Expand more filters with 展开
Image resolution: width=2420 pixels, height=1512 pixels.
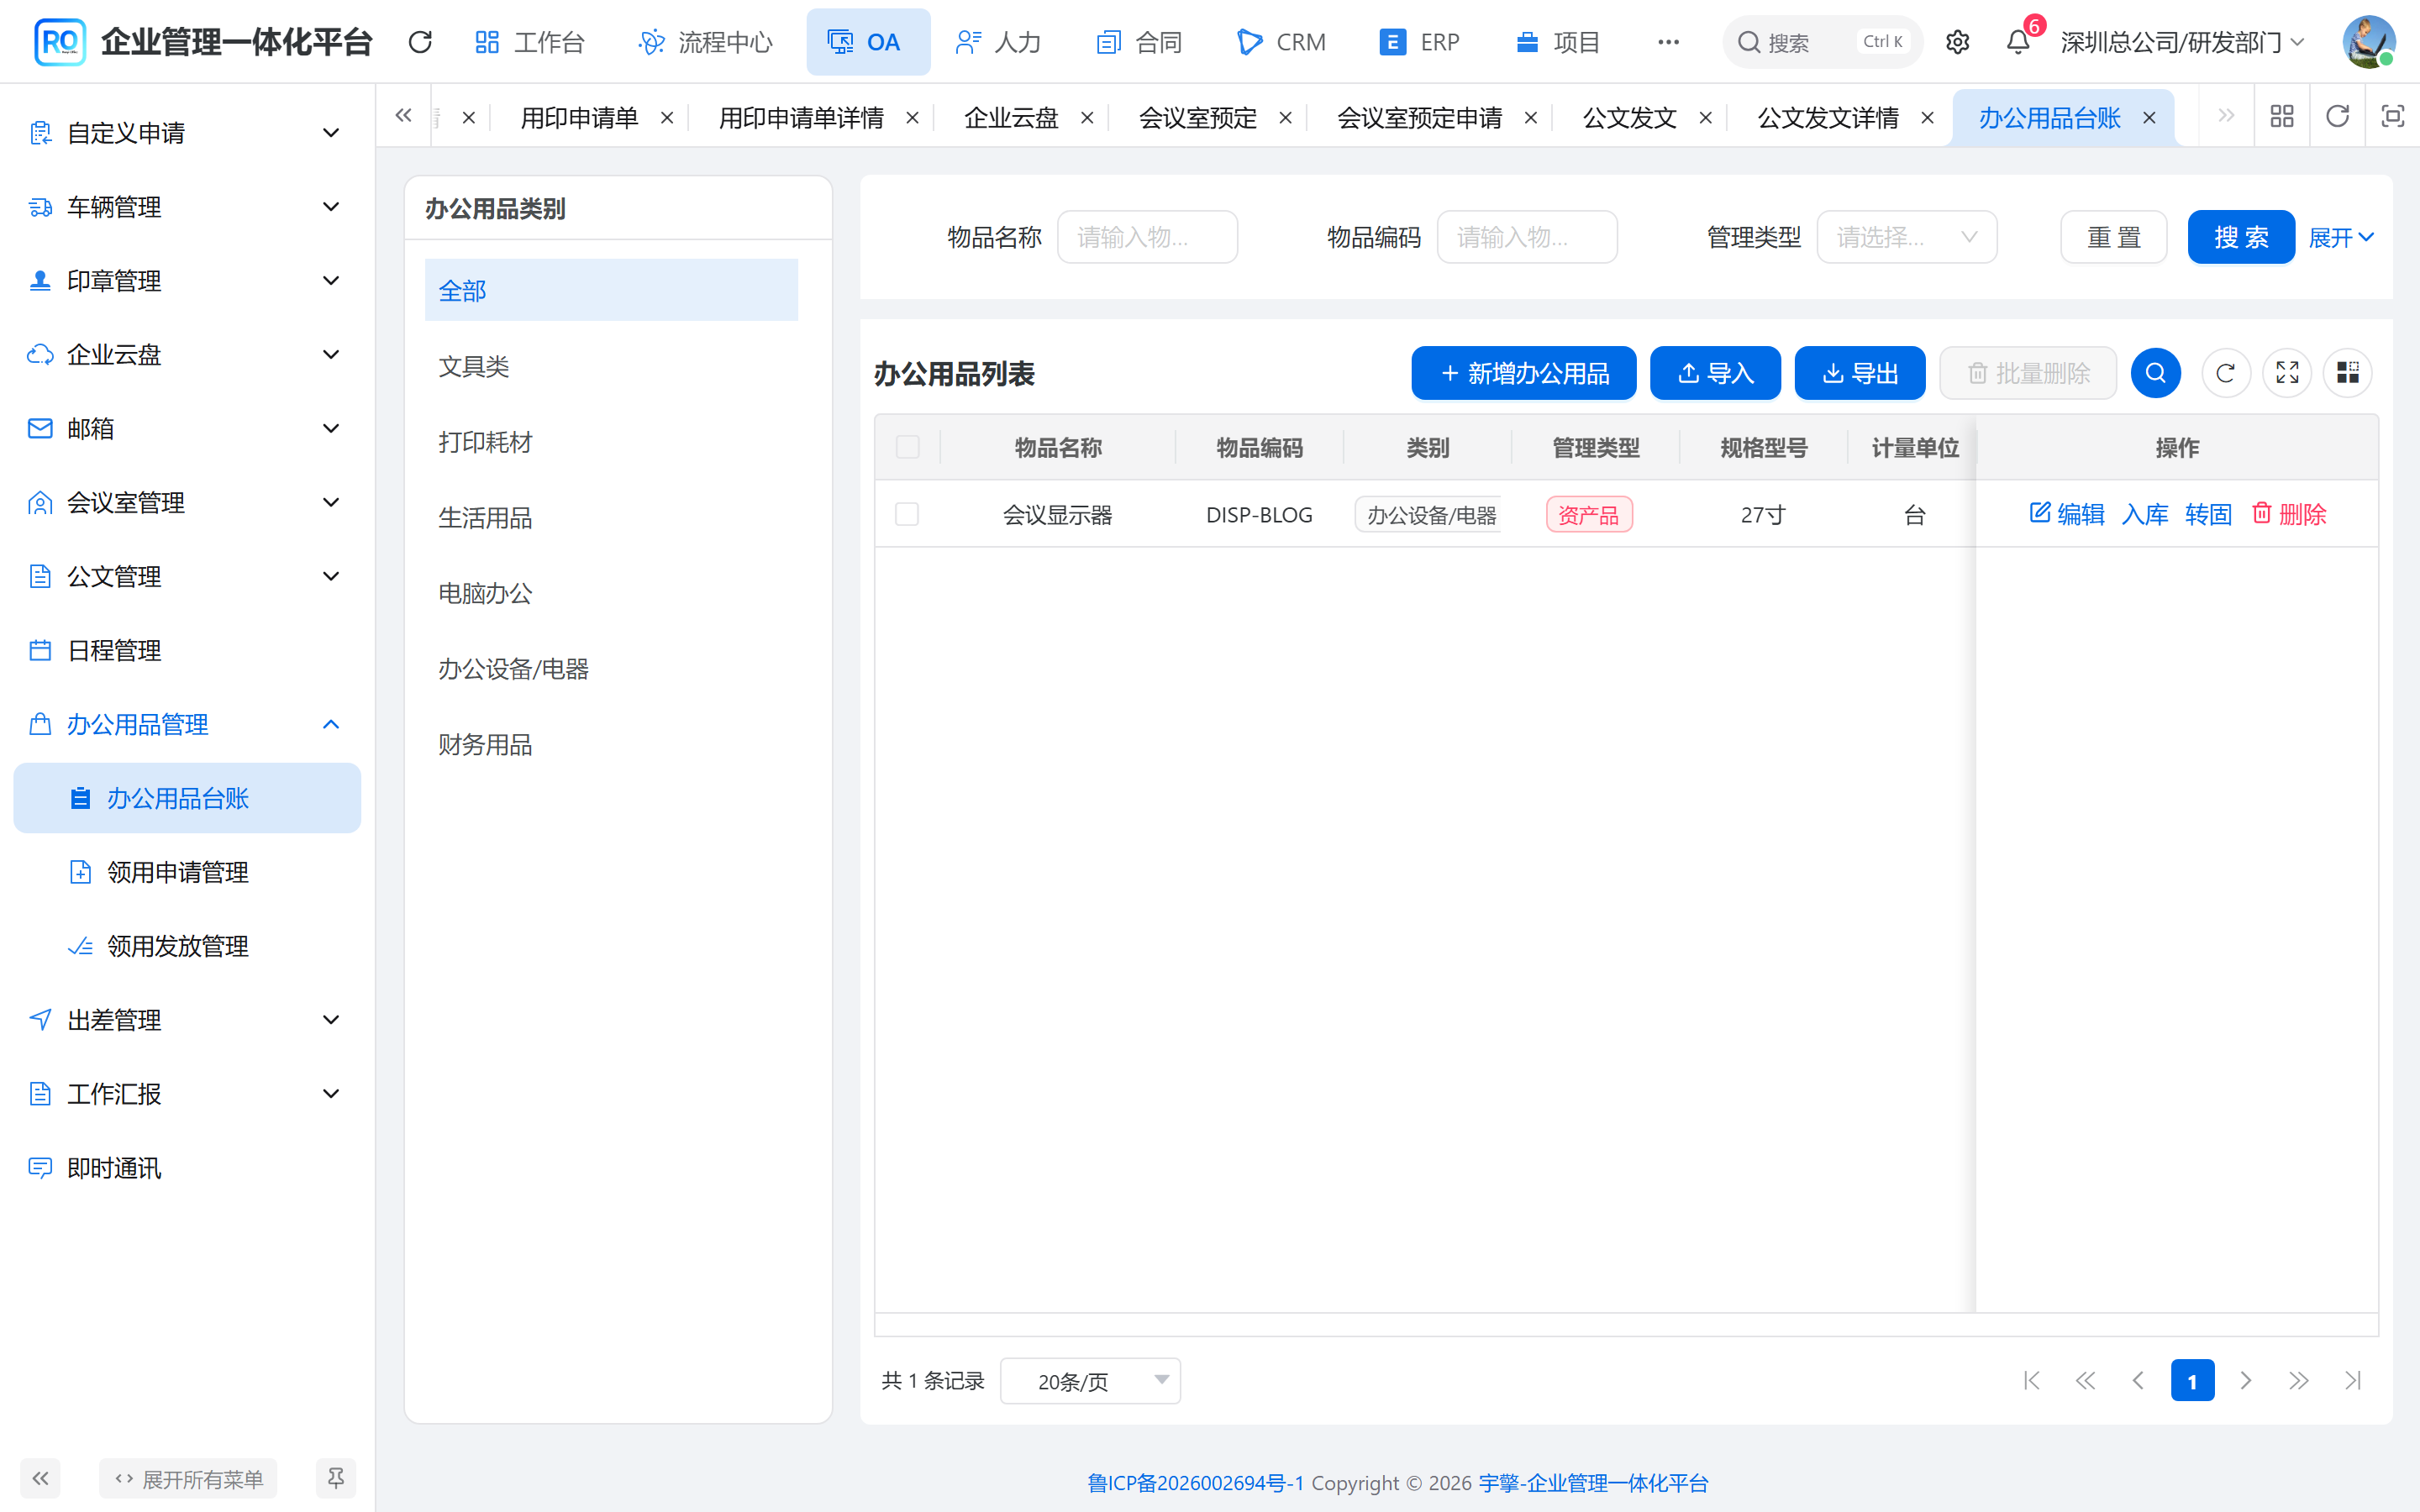[x=2340, y=237]
